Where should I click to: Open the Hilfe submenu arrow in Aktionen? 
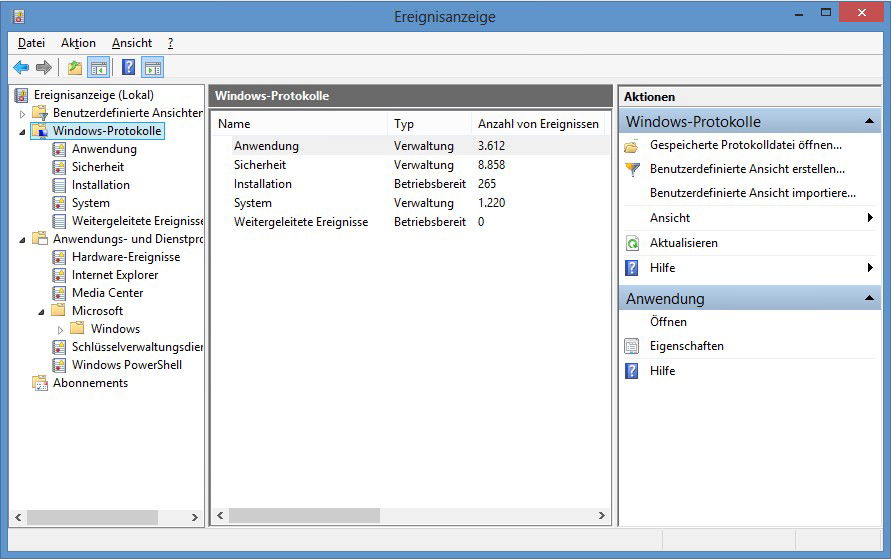(x=870, y=267)
